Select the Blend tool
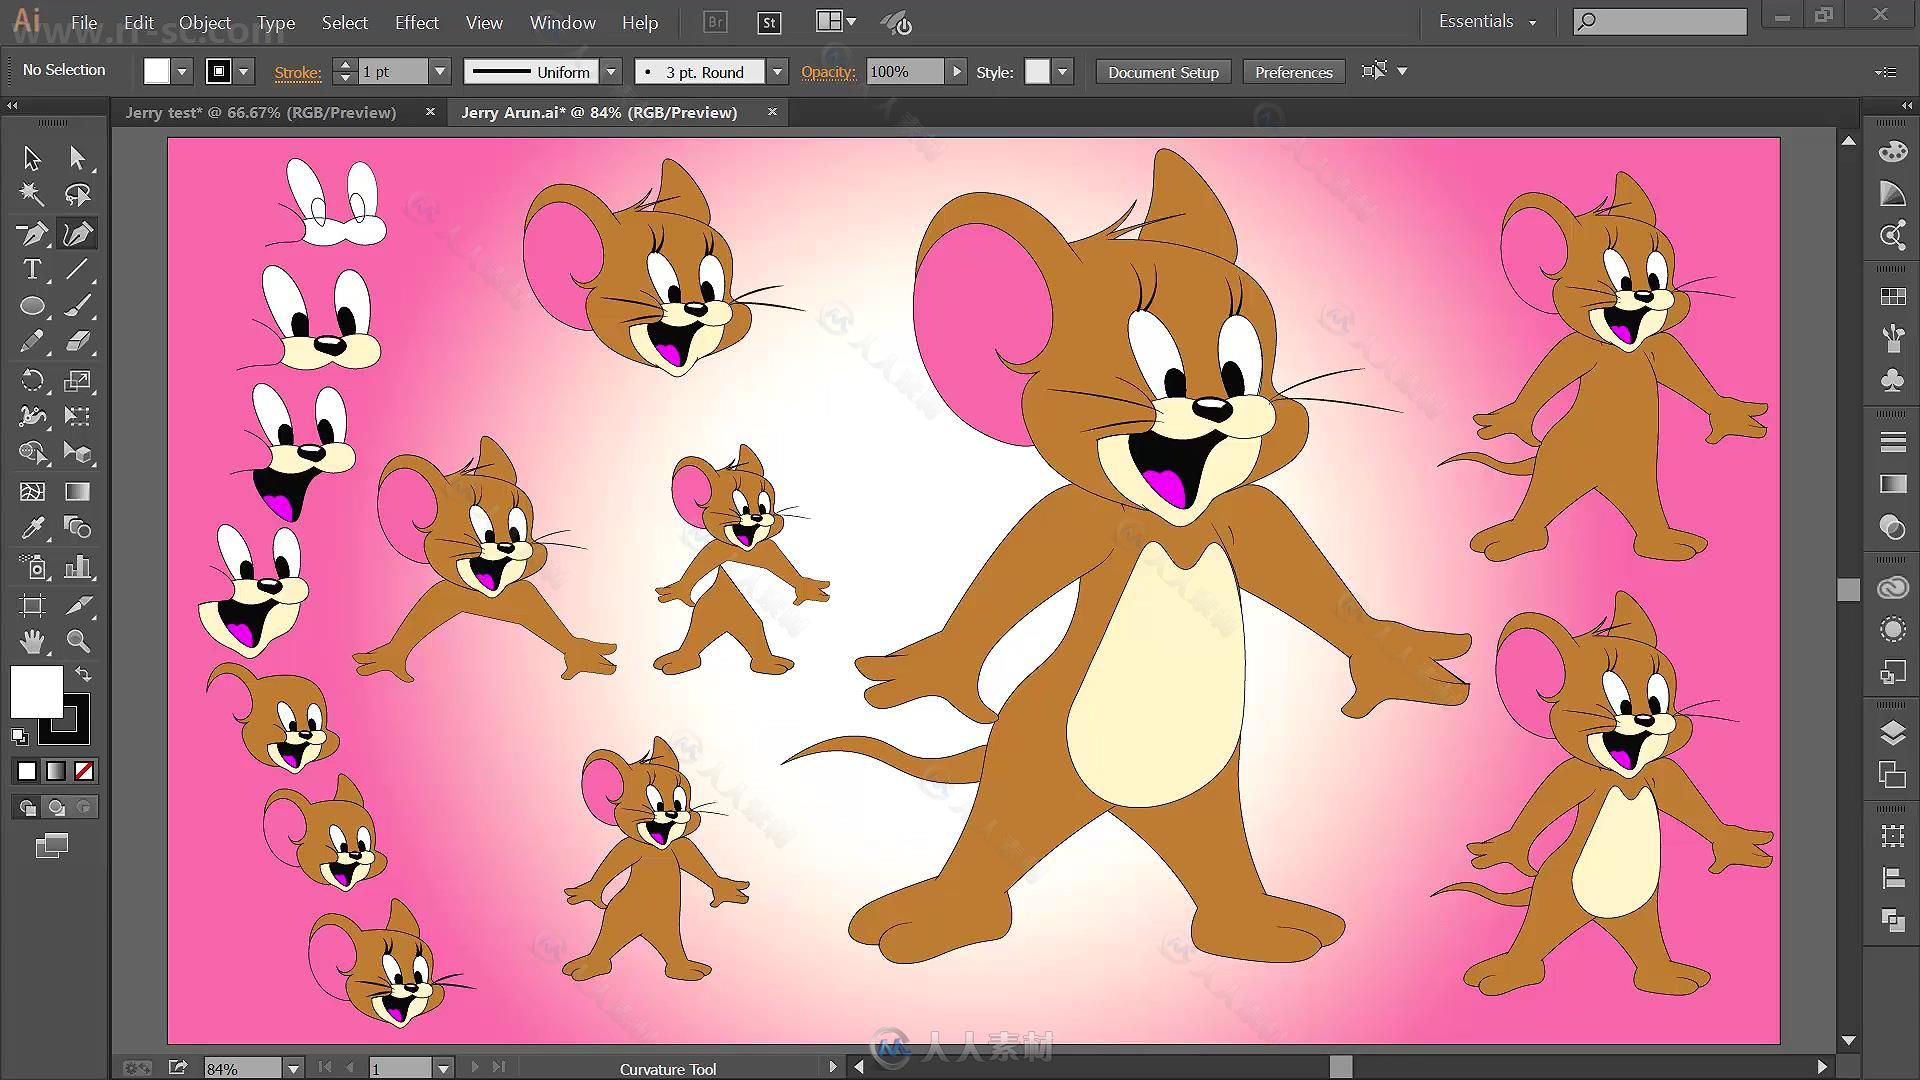This screenshot has height=1080, width=1920. click(x=77, y=527)
